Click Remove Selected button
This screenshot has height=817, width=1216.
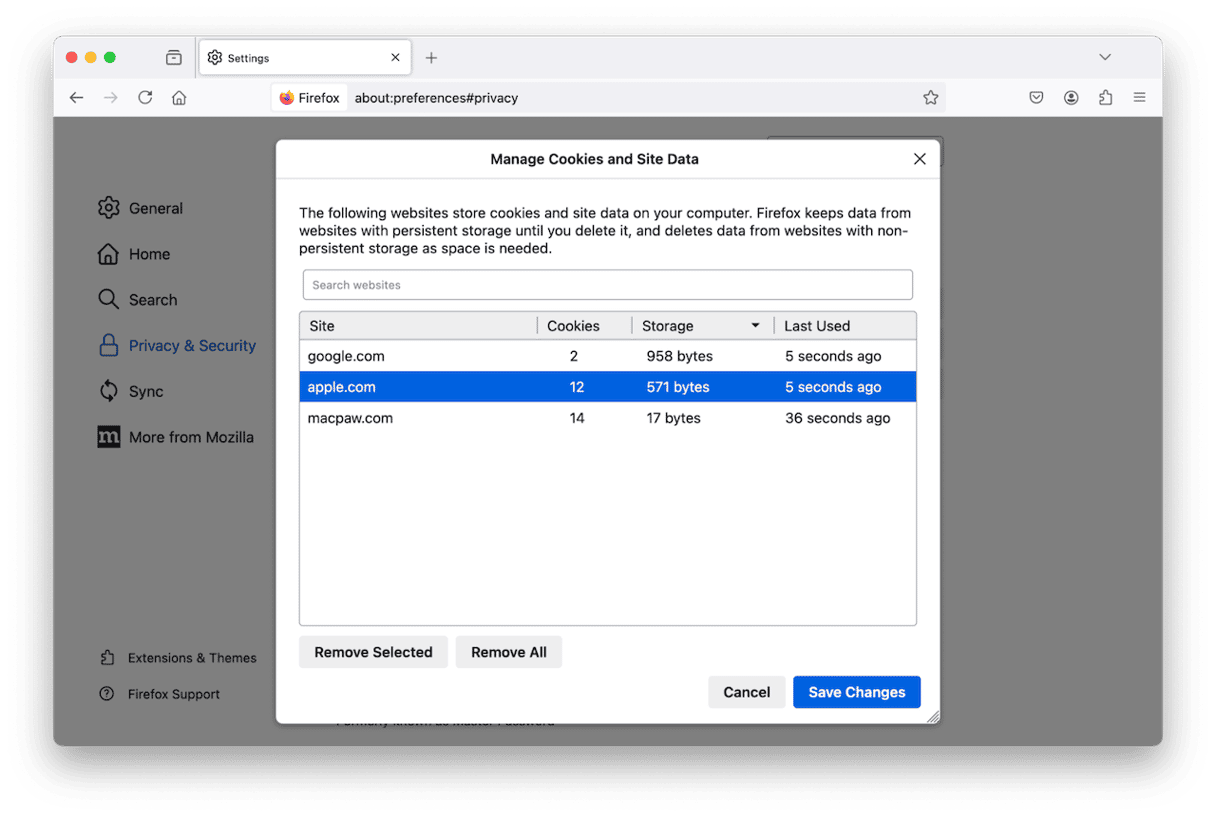pos(374,652)
